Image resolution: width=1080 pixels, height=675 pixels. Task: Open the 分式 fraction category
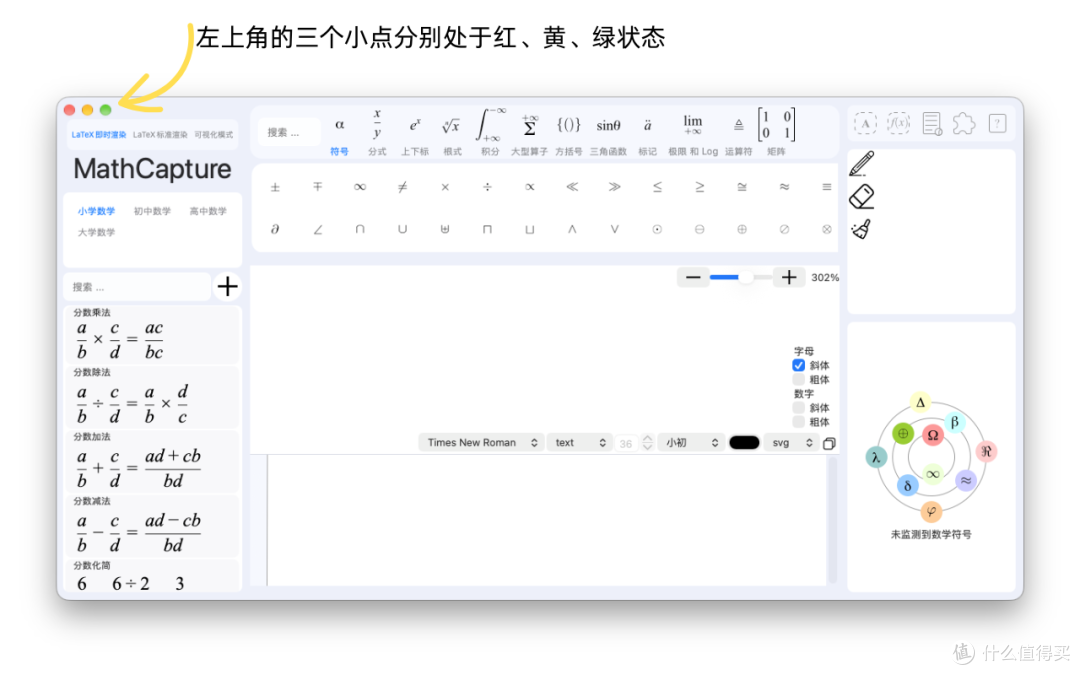pos(377,133)
